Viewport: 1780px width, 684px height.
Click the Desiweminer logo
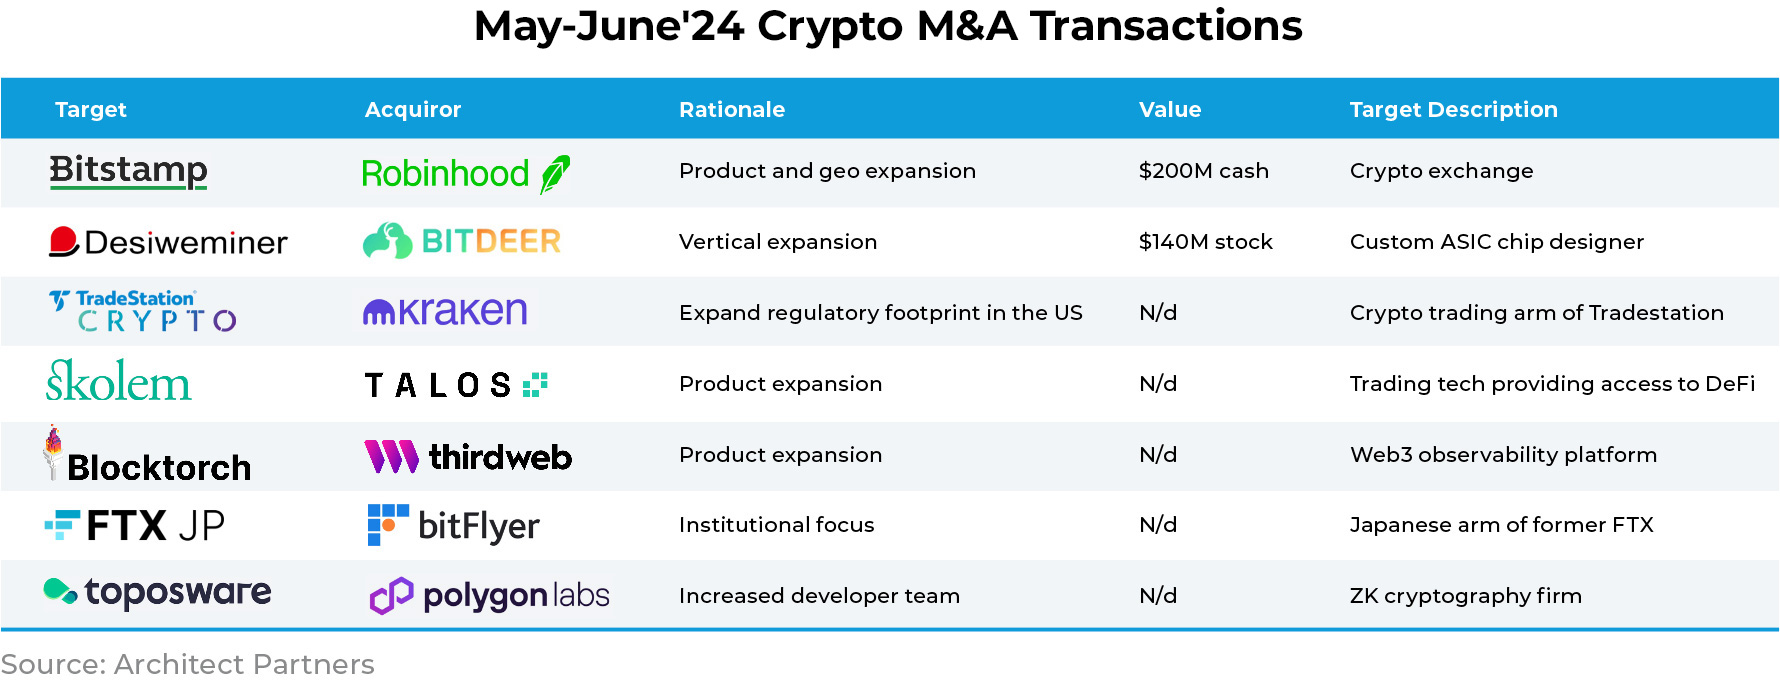click(168, 242)
